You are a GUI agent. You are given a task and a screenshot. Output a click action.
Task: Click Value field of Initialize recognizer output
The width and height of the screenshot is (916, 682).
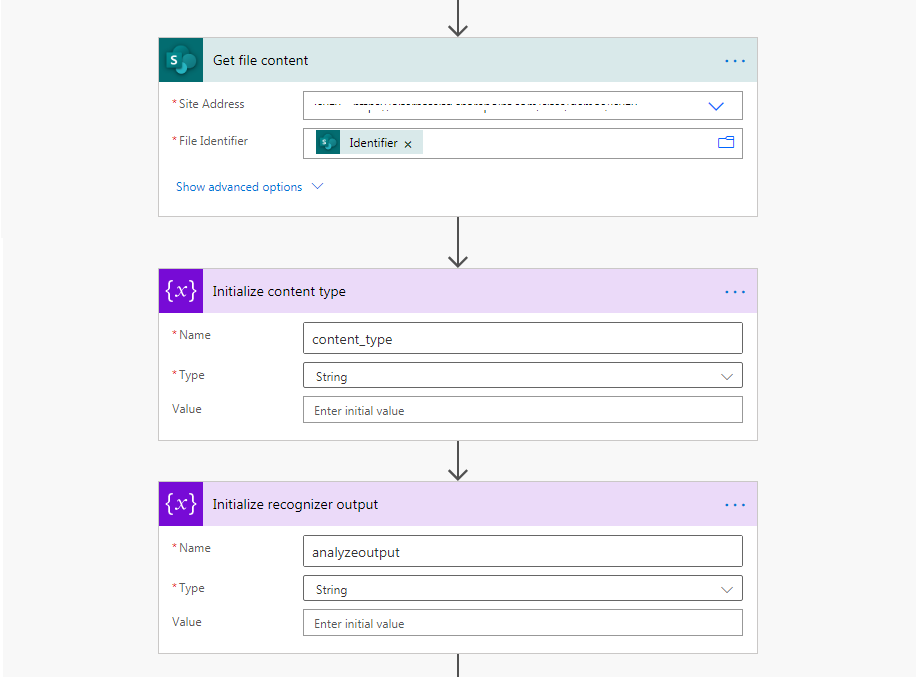click(x=523, y=622)
